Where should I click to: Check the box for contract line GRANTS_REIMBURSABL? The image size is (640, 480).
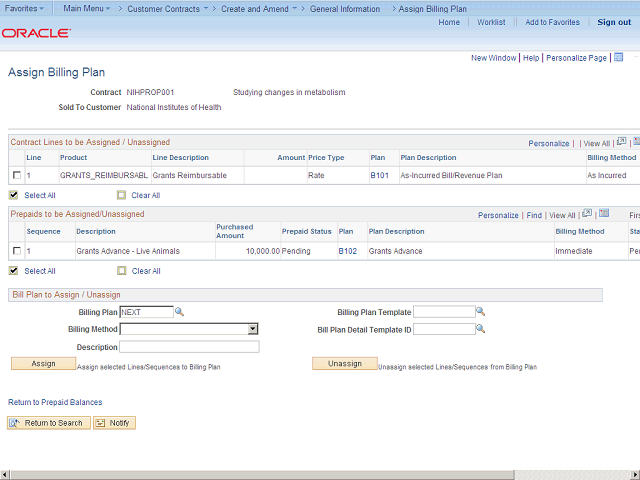coord(17,176)
